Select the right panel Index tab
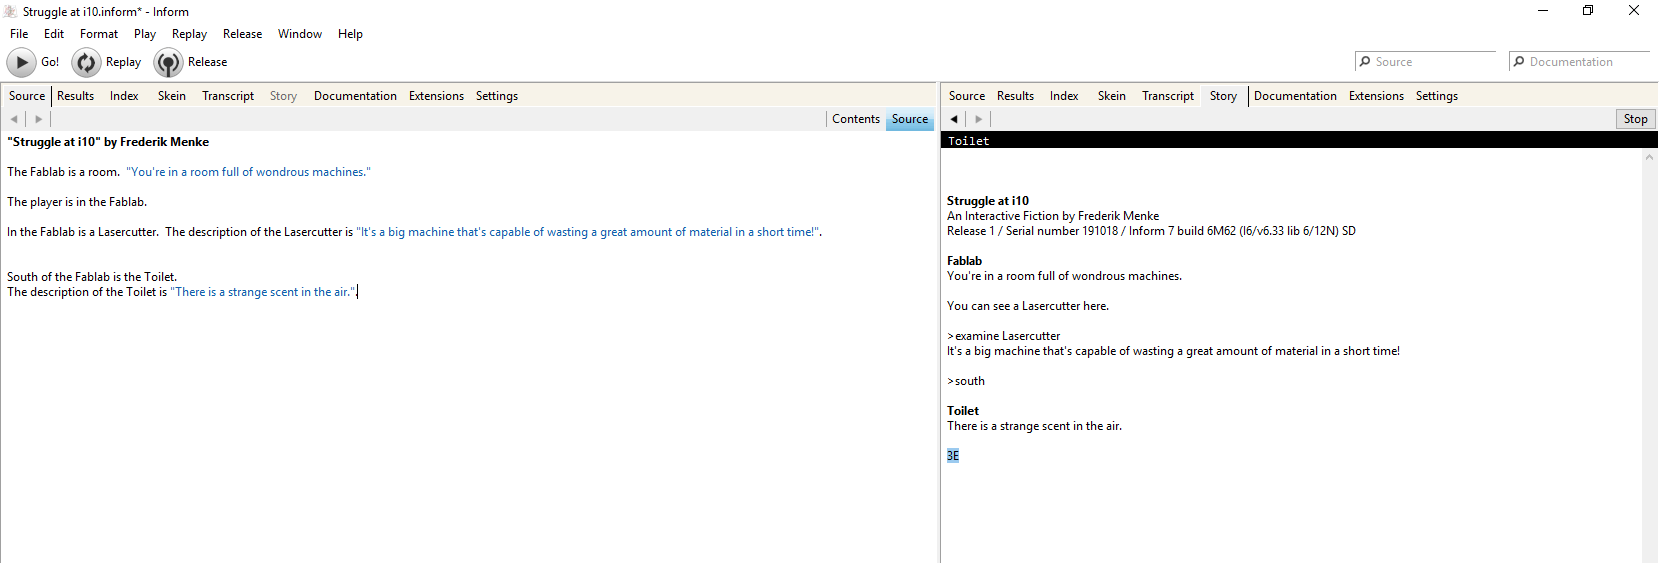 coord(1064,96)
